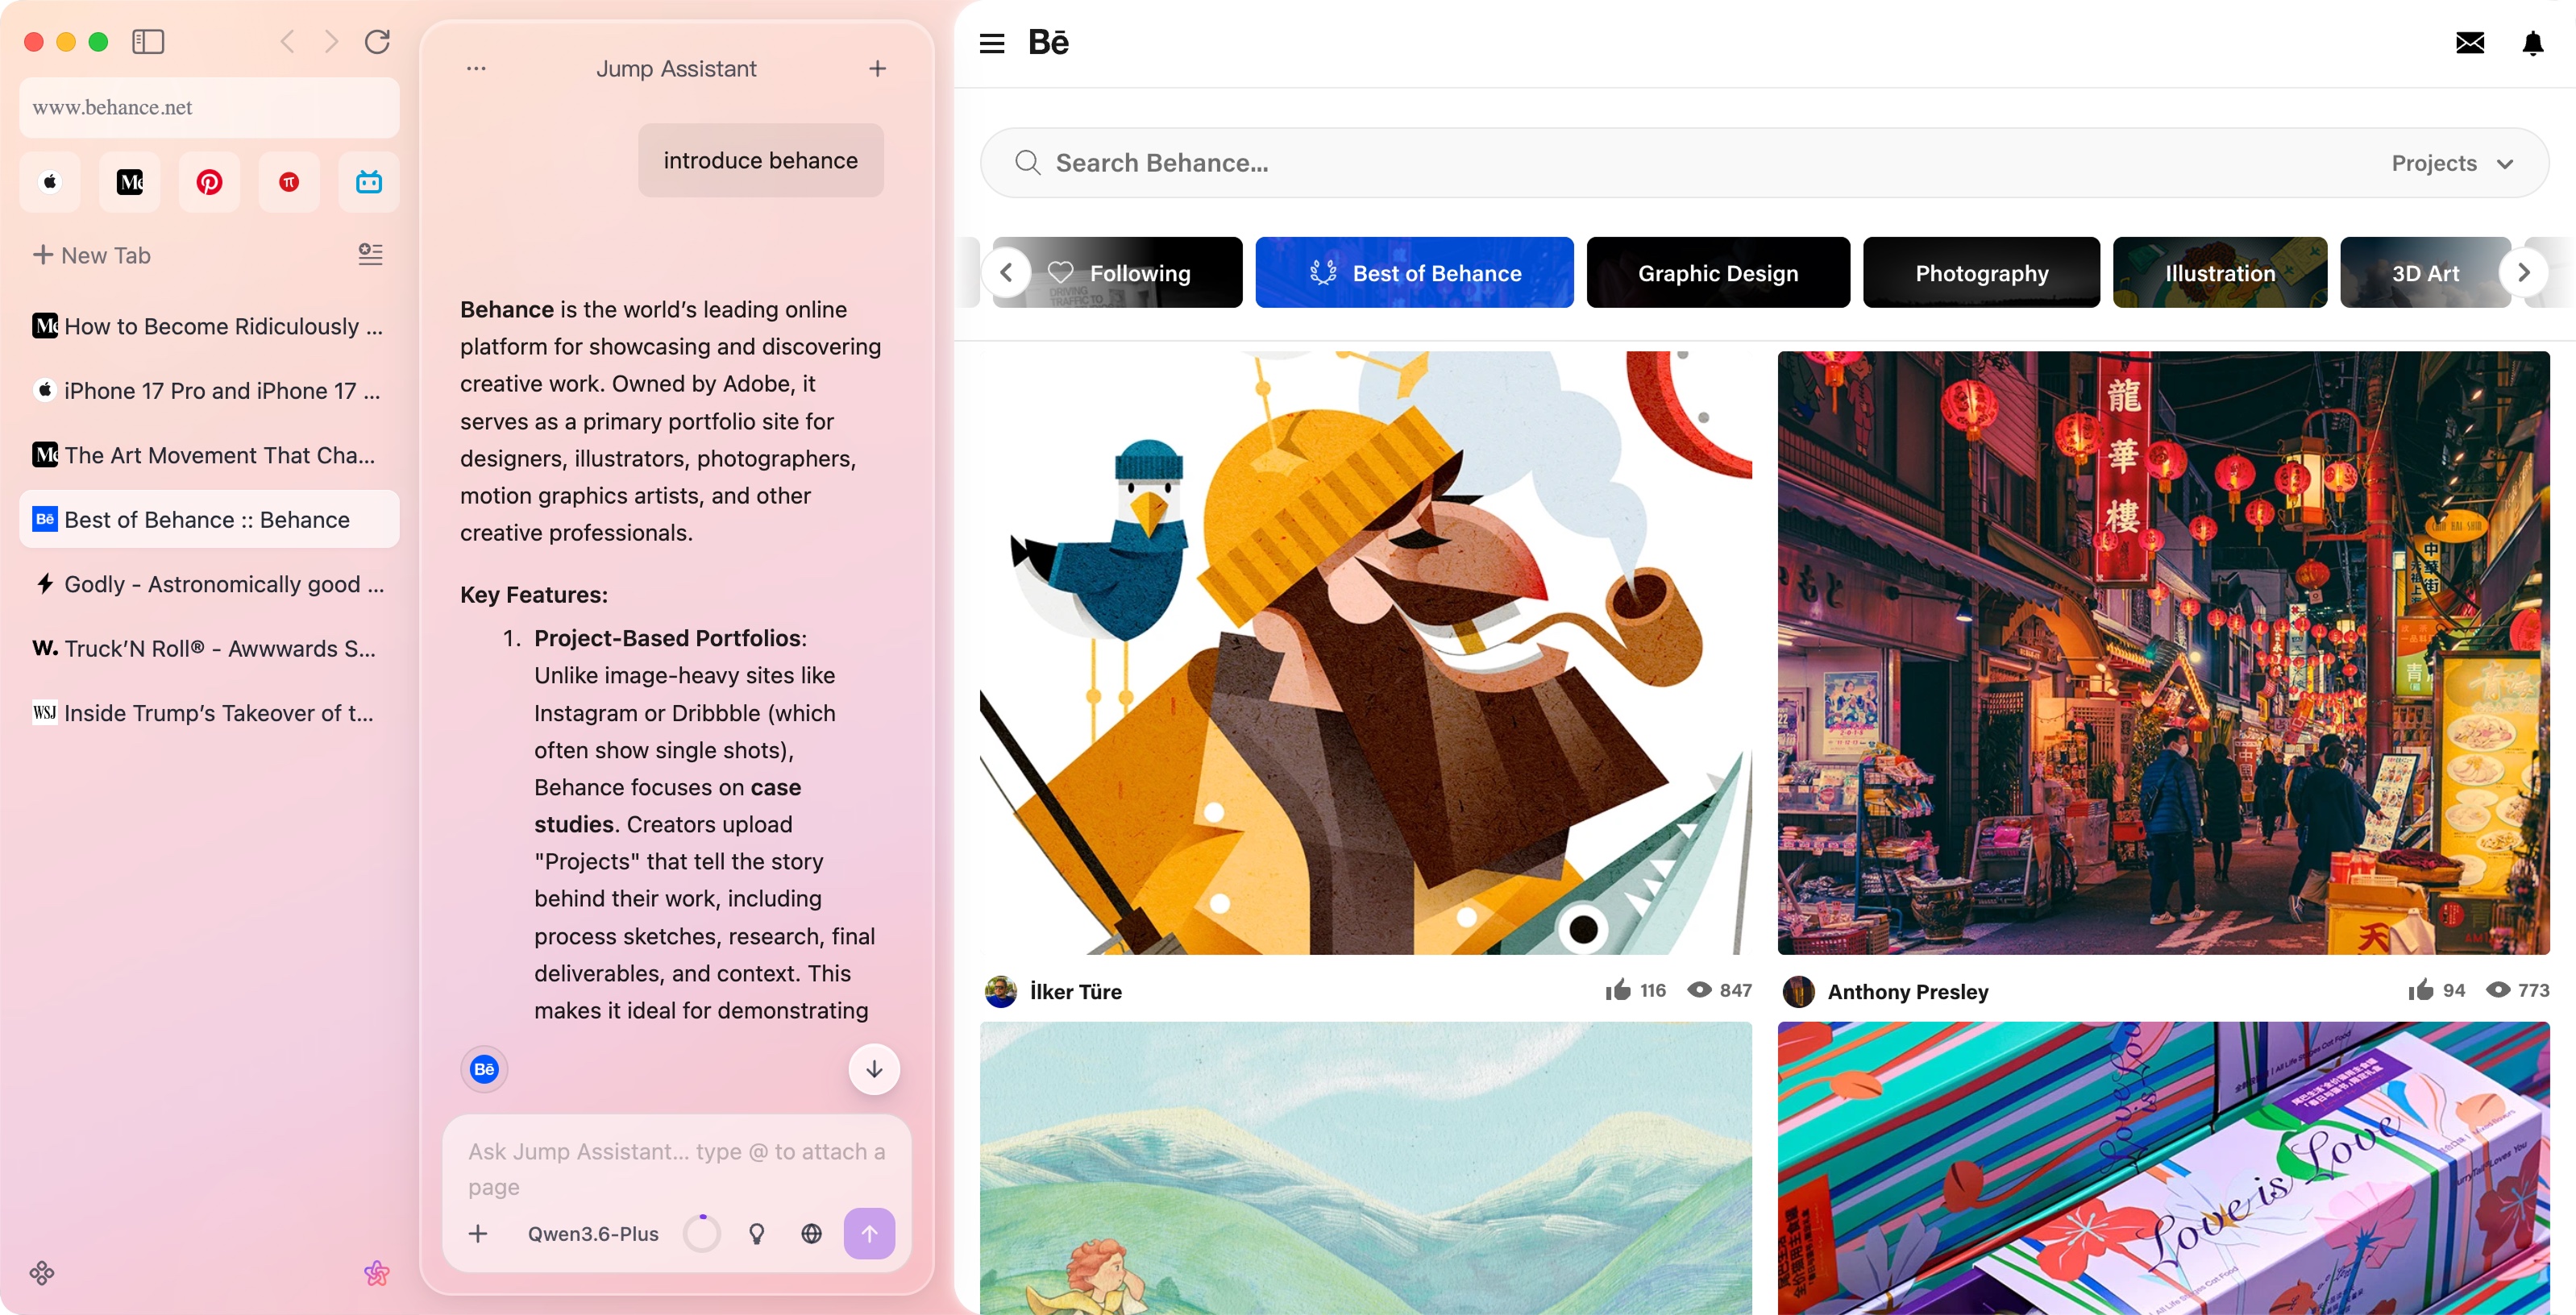Go forward with the right arrow
Screen dimensions: 2576x1315
[332, 41]
